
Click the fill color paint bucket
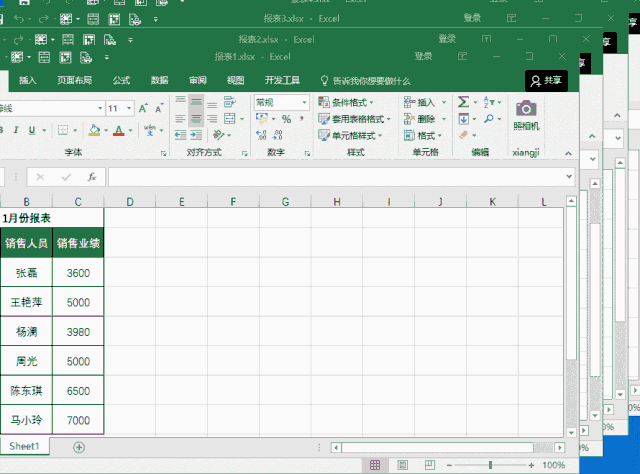(93, 130)
